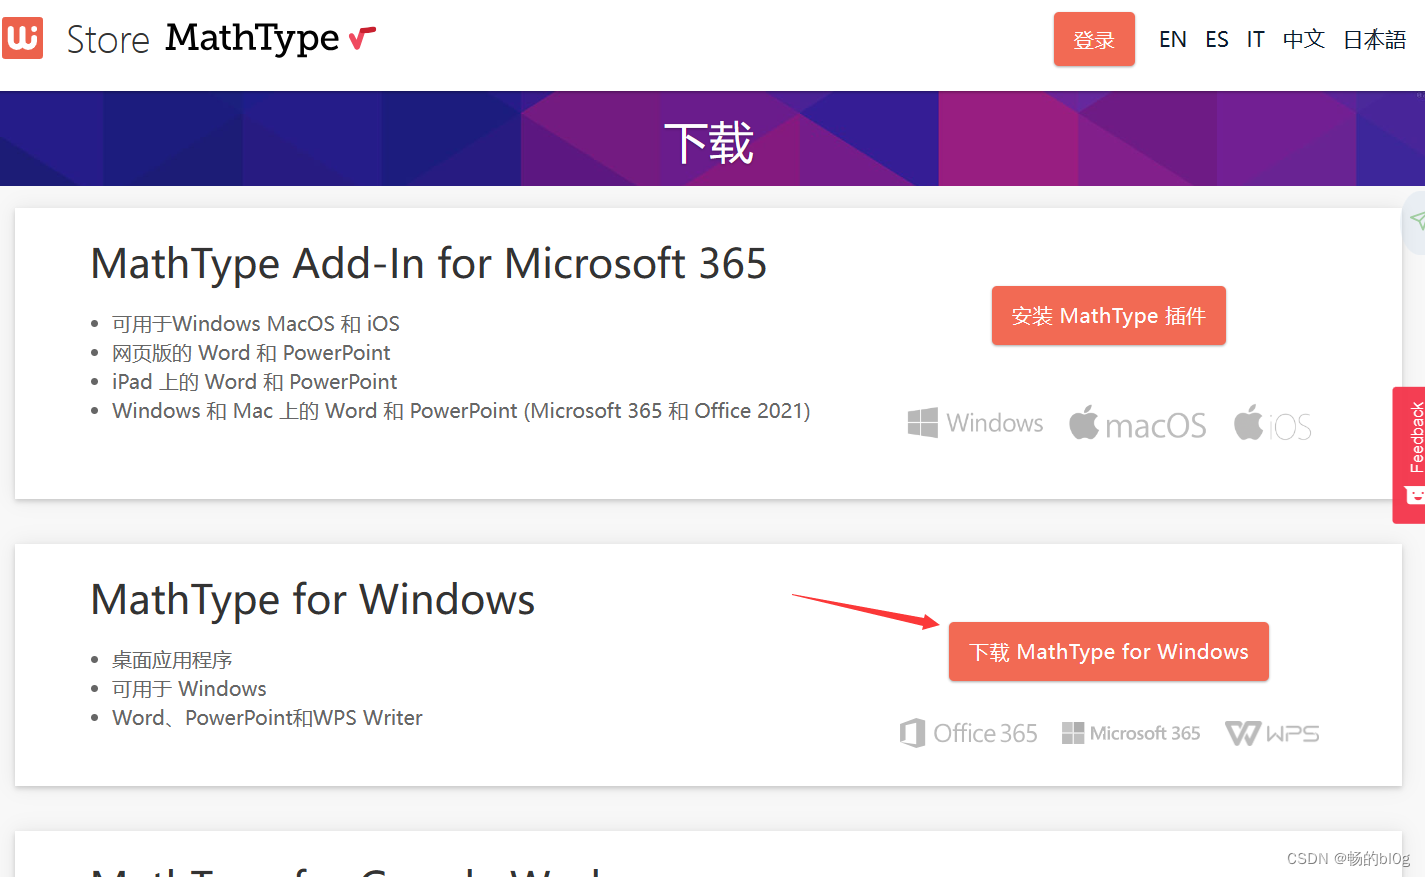This screenshot has width=1425, height=877.
Task: Click the Wiris logo icon
Action: (22, 38)
